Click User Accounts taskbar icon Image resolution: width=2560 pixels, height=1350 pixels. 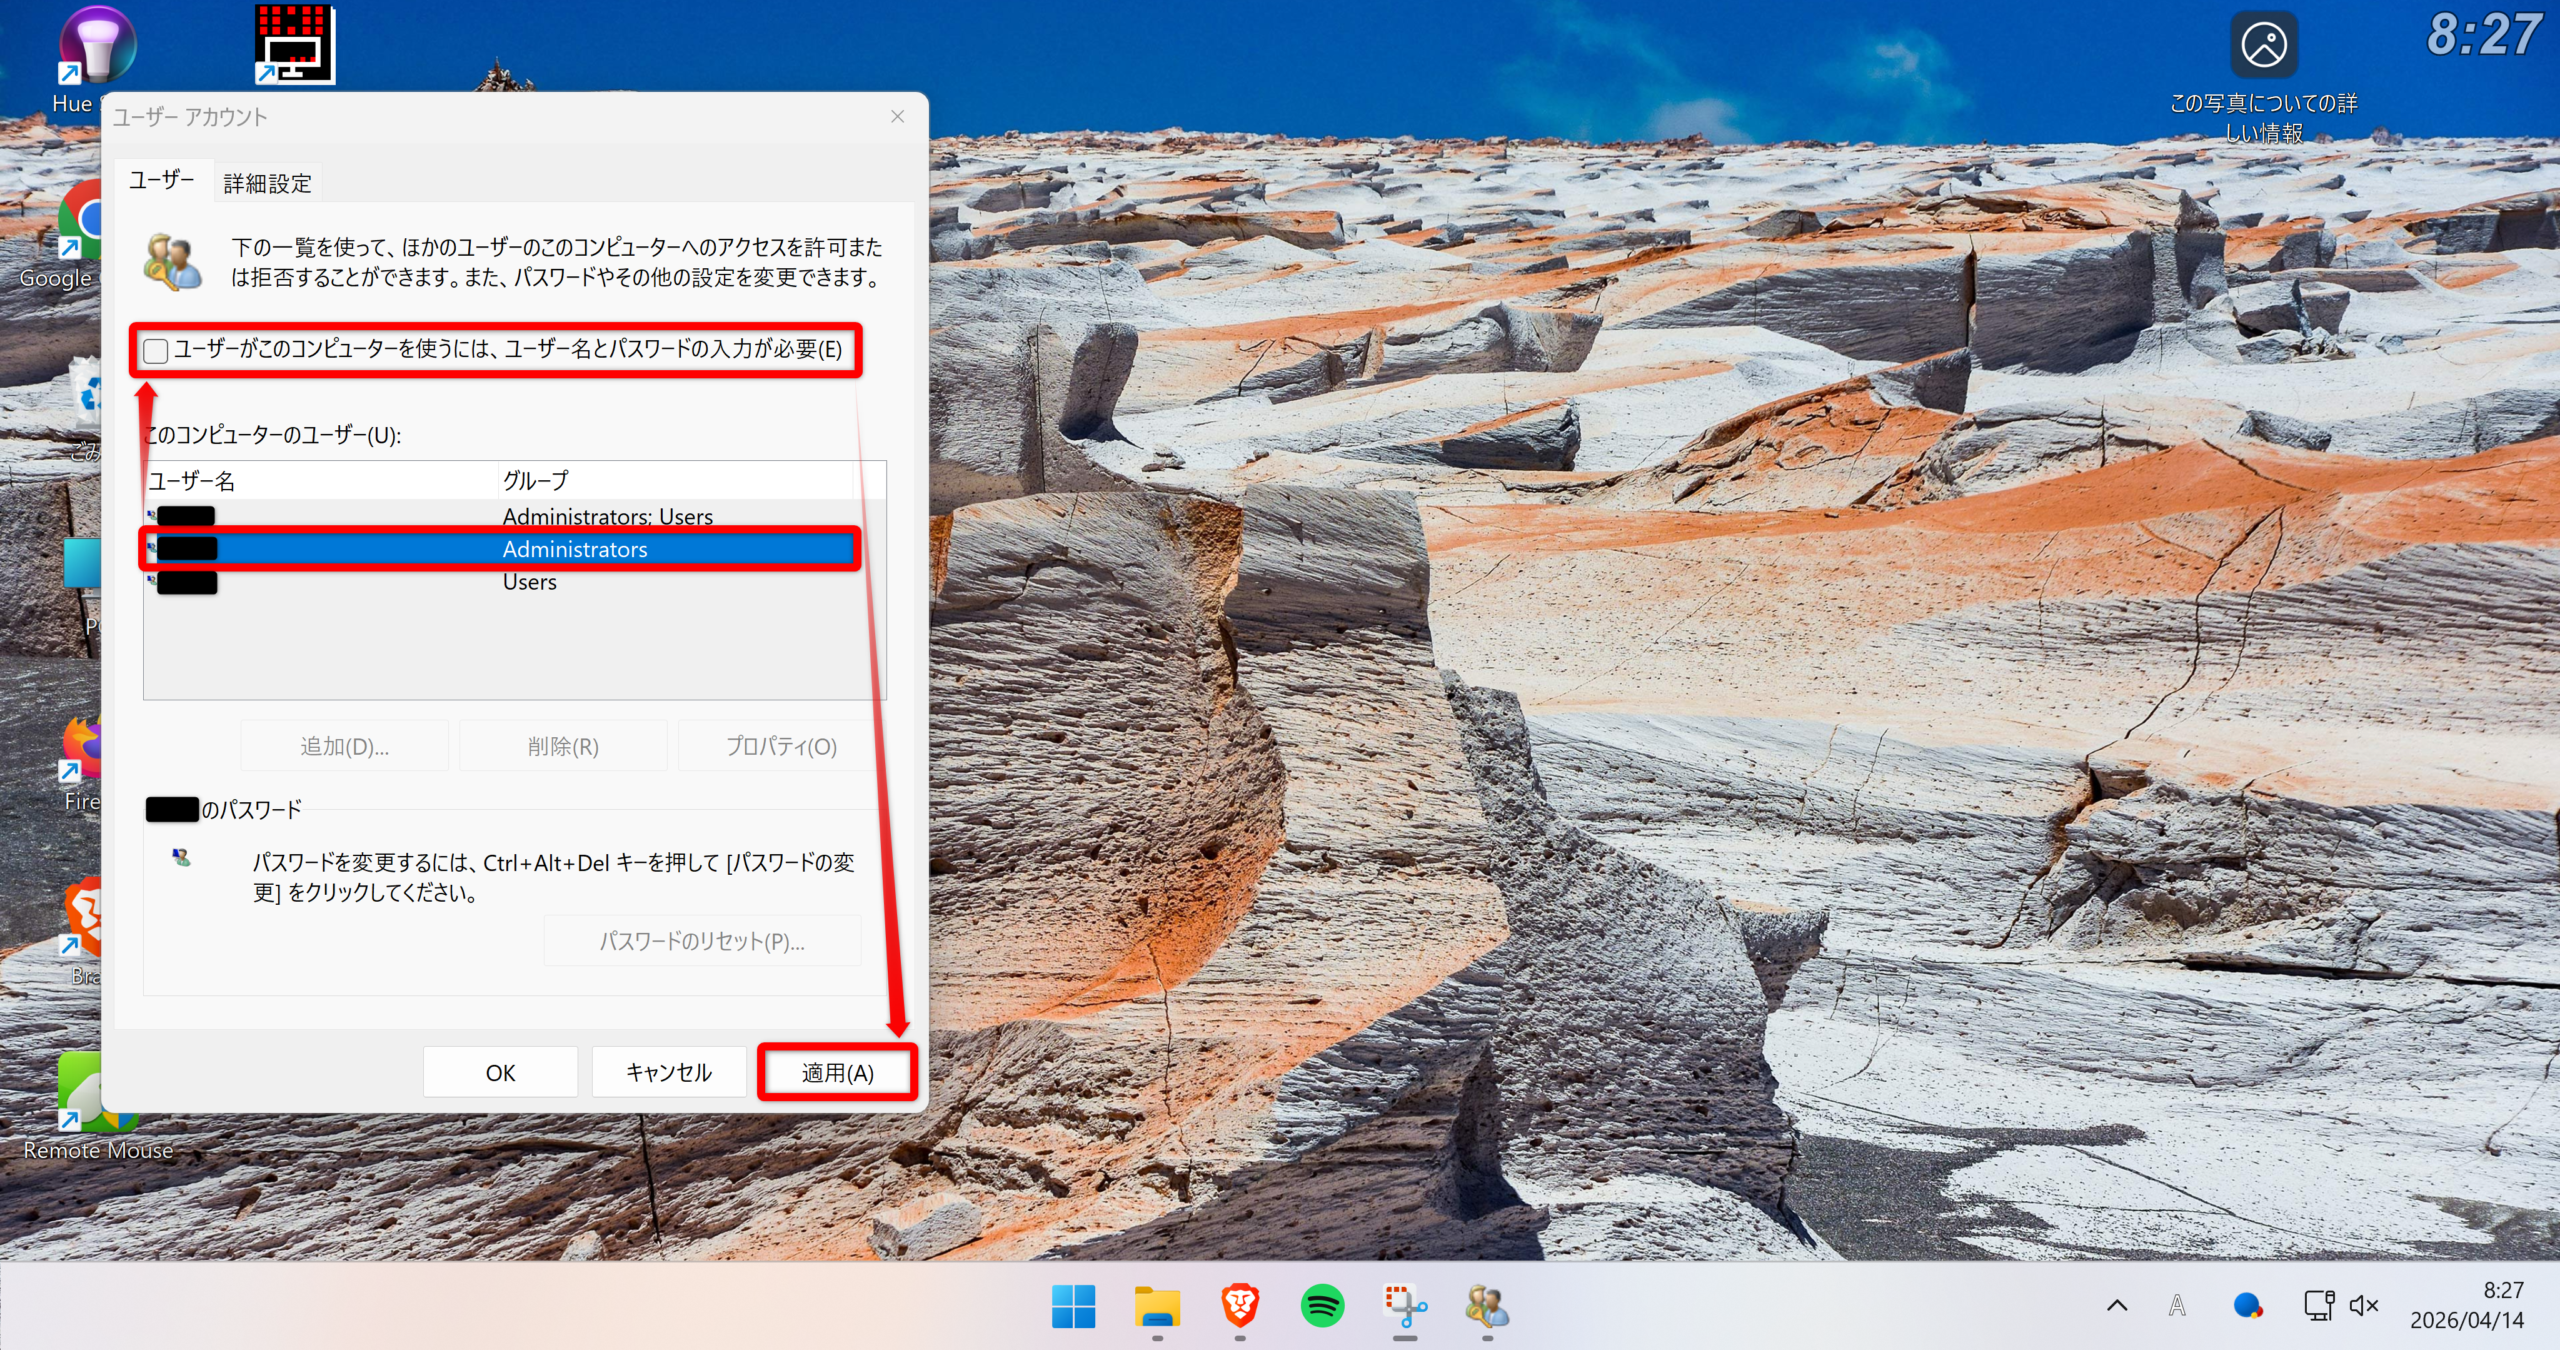[x=1487, y=1306]
